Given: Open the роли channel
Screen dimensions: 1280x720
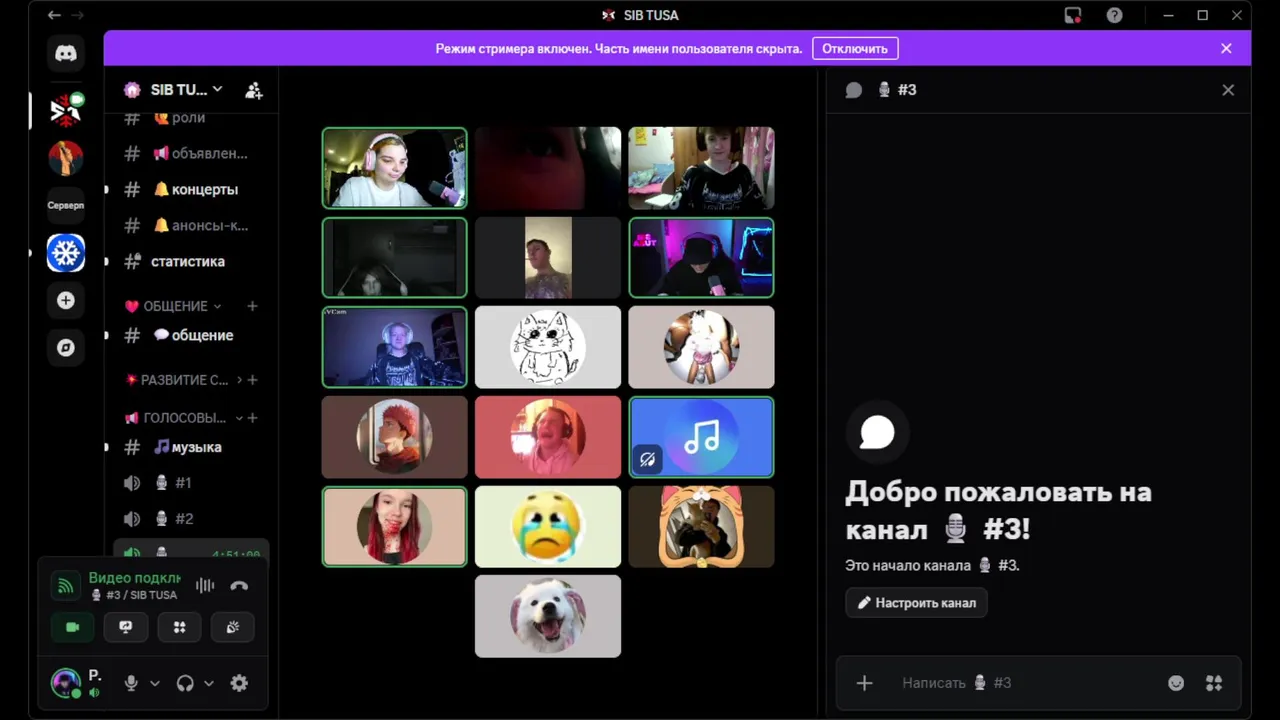Looking at the screenshot, I should (190, 118).
